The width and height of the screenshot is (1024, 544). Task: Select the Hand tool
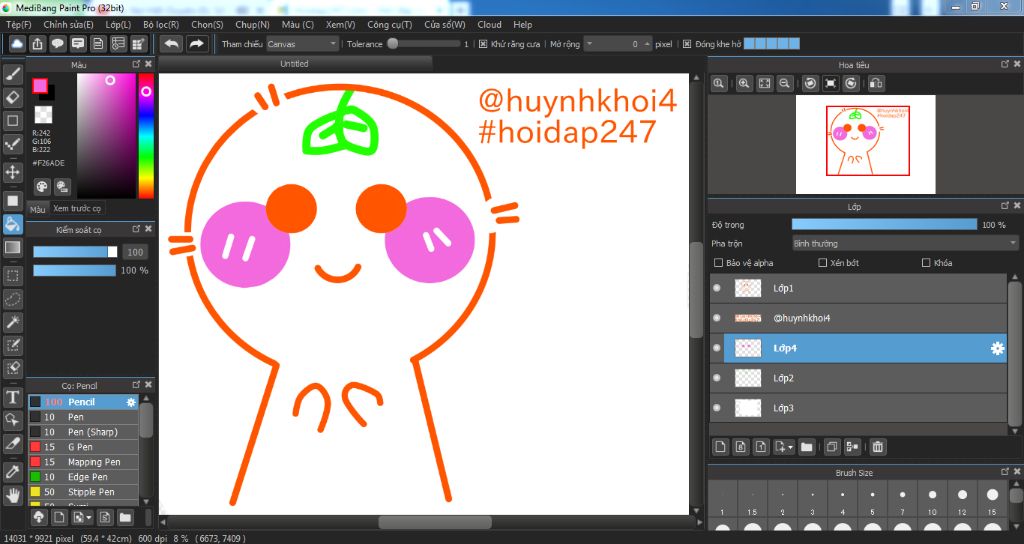click(12, 495)
